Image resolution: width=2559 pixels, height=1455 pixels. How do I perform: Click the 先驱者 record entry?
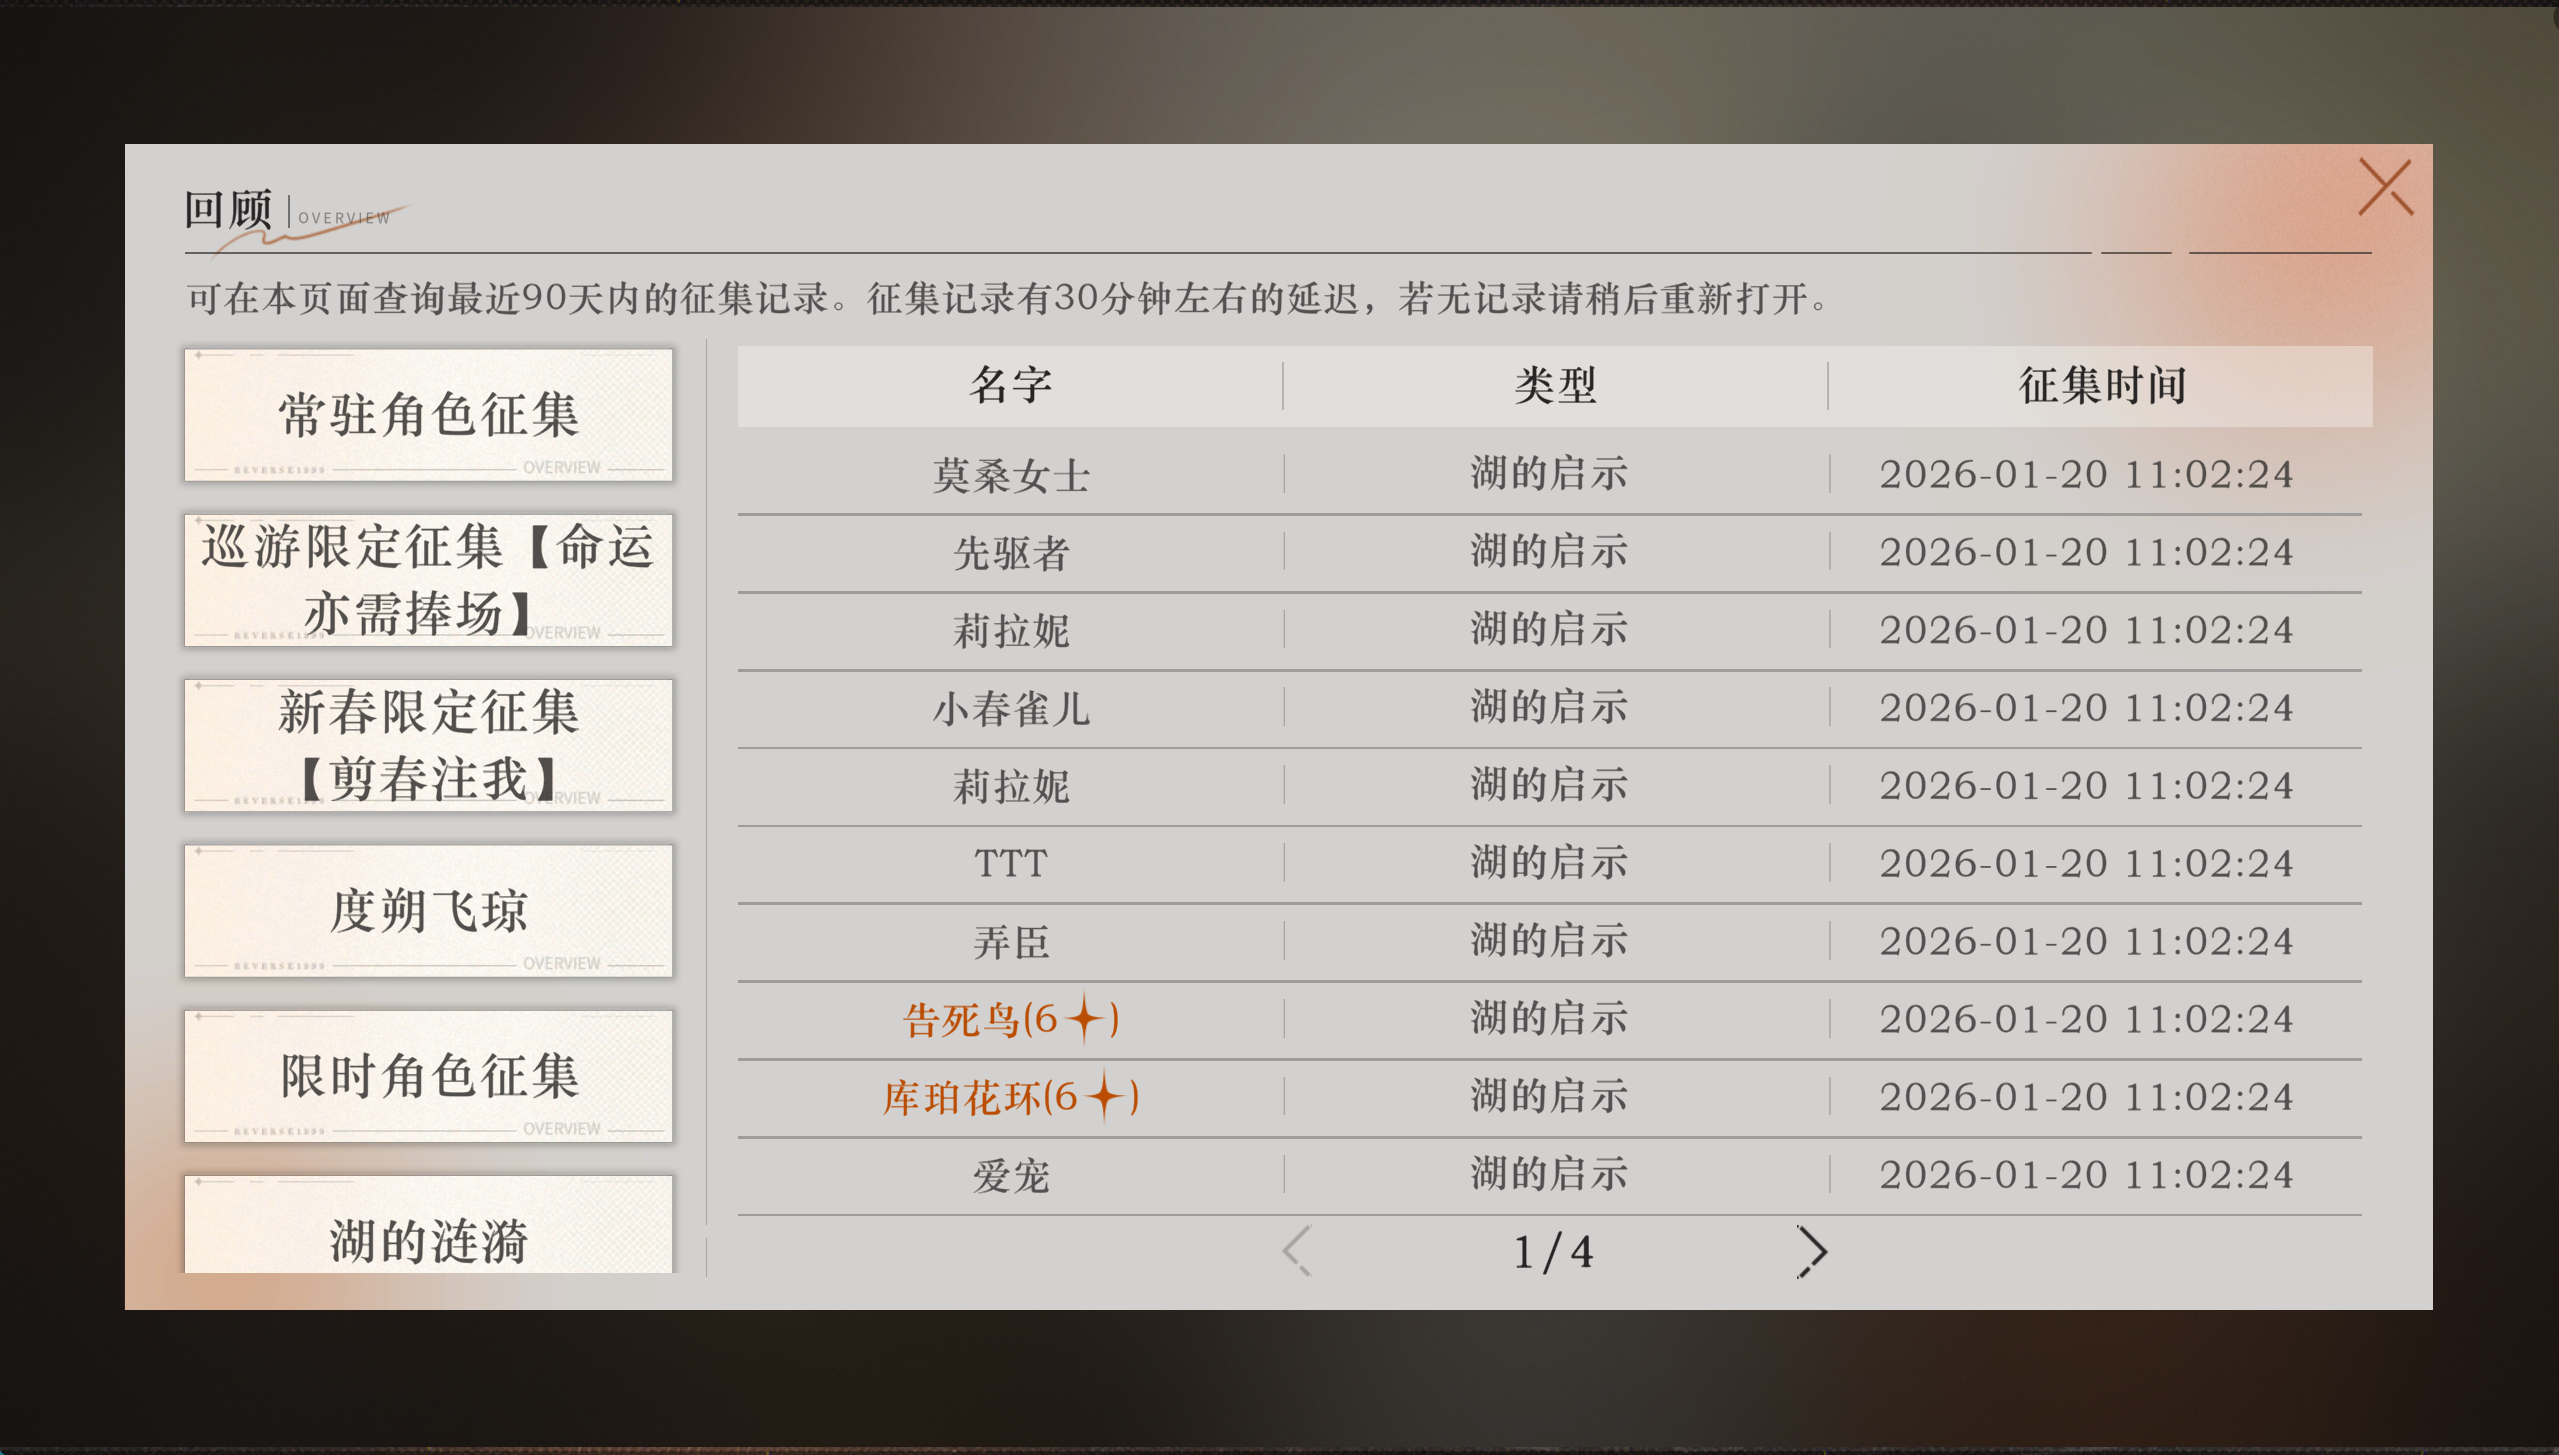[1010, 552]
